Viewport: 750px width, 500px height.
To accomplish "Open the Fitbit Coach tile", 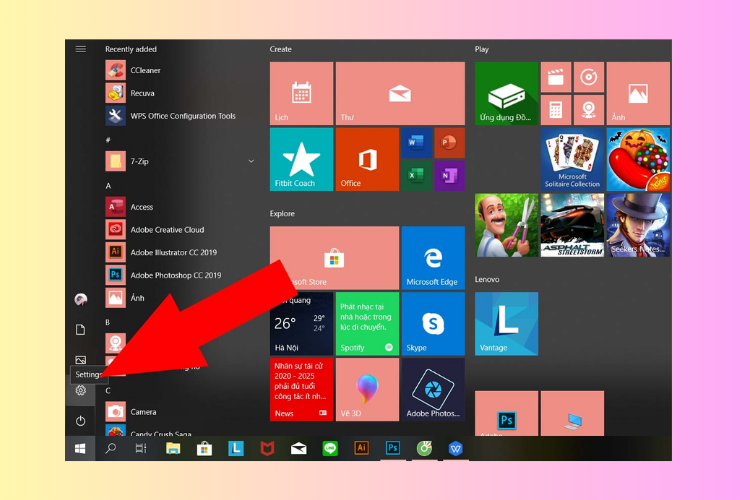I will [301, 159].
